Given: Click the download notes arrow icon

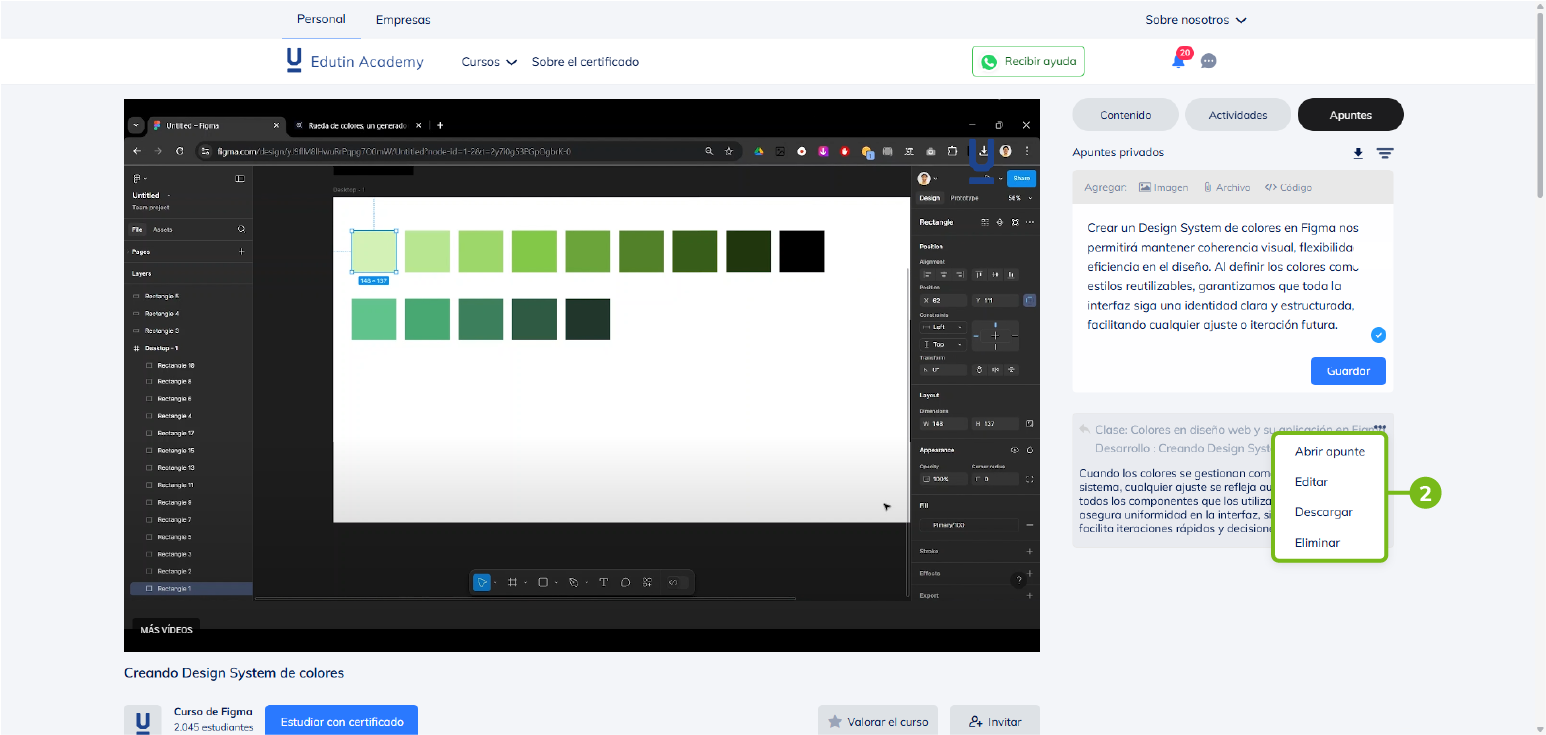Looking at the screenshot, I should click(x=1358, y=153).
